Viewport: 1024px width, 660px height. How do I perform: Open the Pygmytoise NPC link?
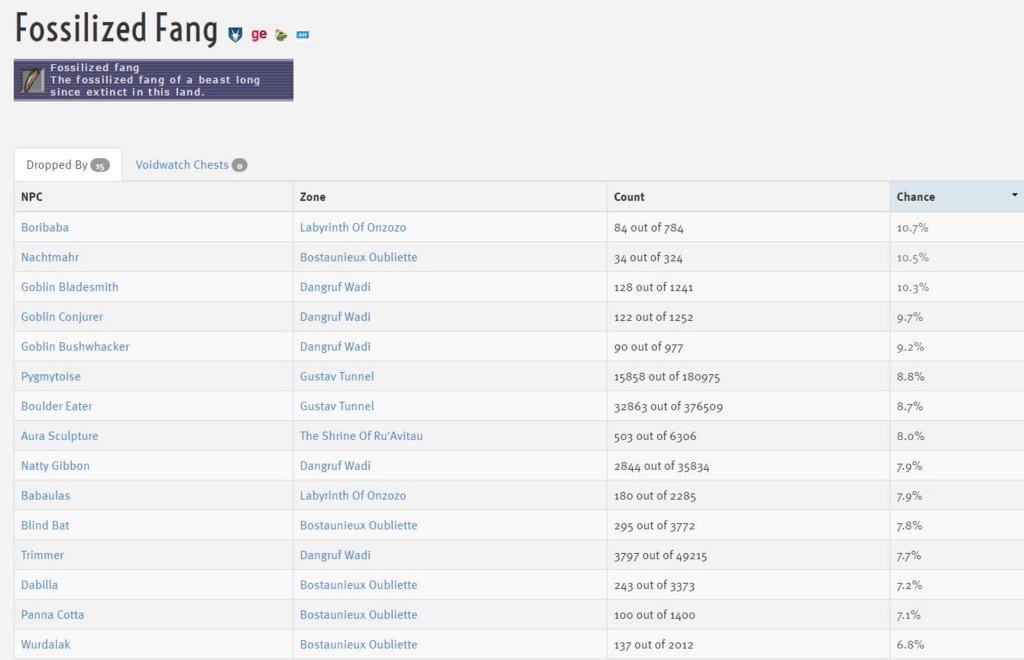click(50, 376)
